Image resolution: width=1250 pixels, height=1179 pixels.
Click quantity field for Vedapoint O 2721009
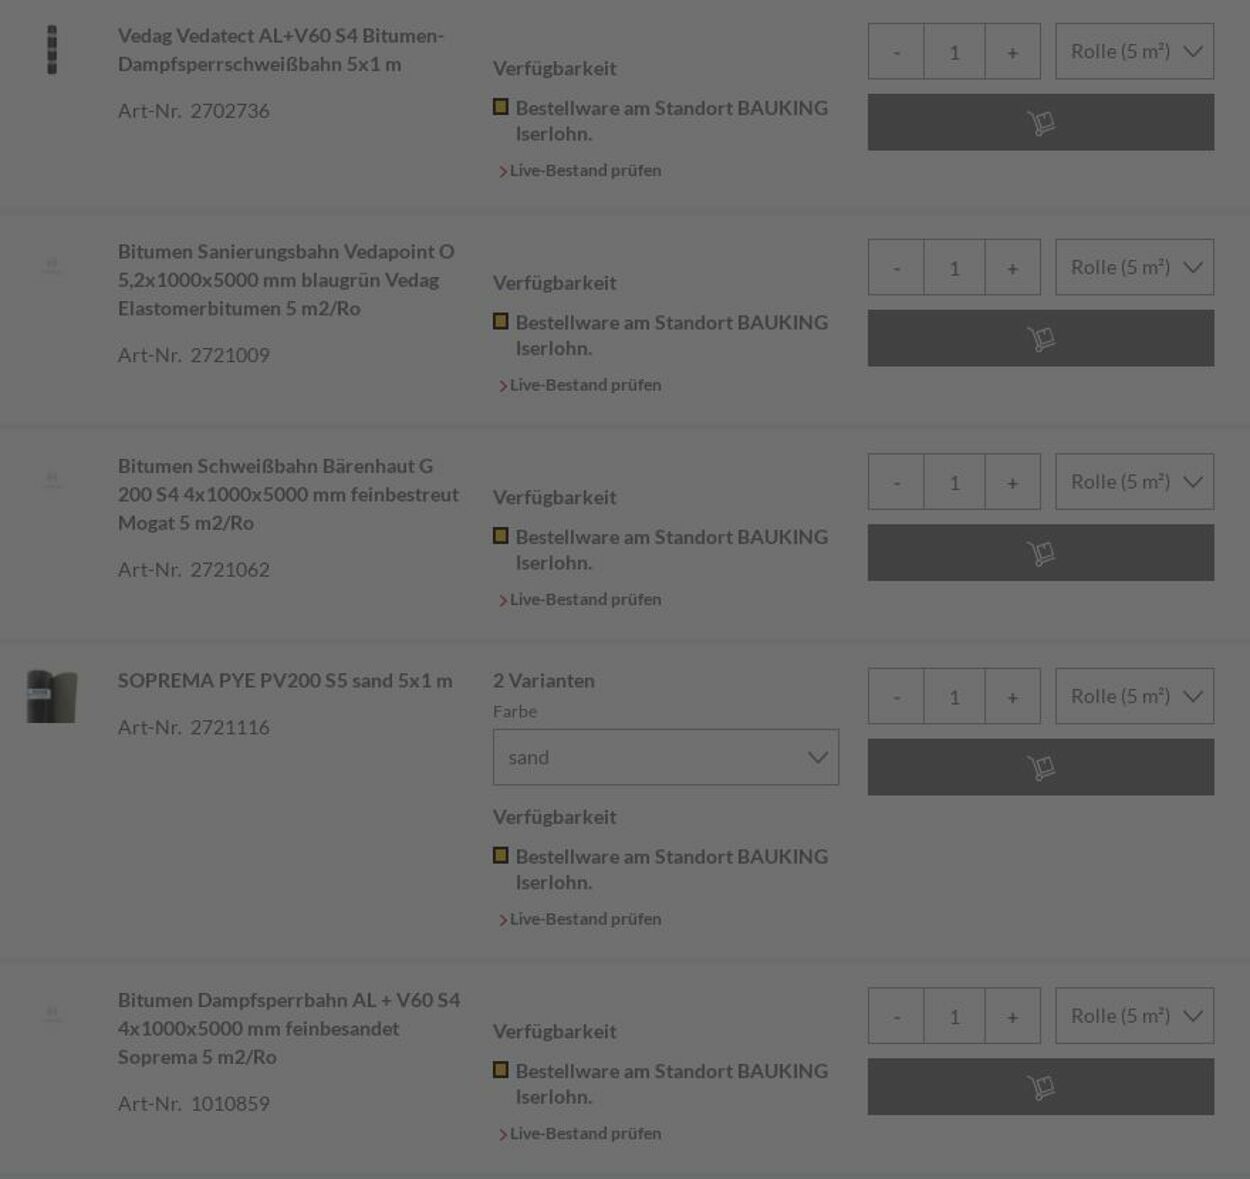click(x=954, y=267)
